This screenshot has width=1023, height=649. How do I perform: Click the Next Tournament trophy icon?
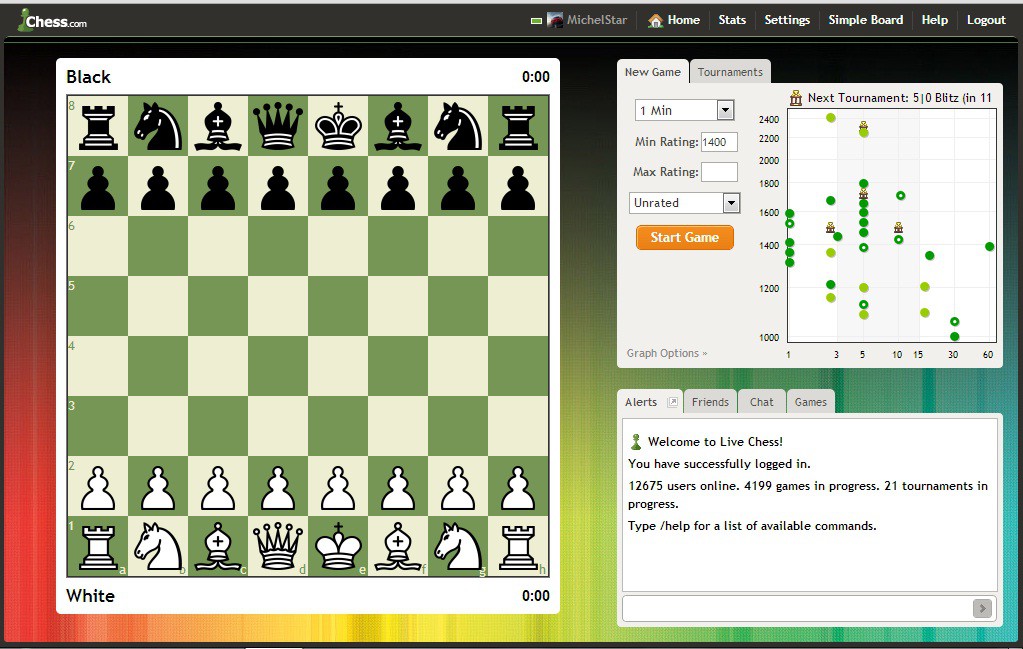[795, 98]
